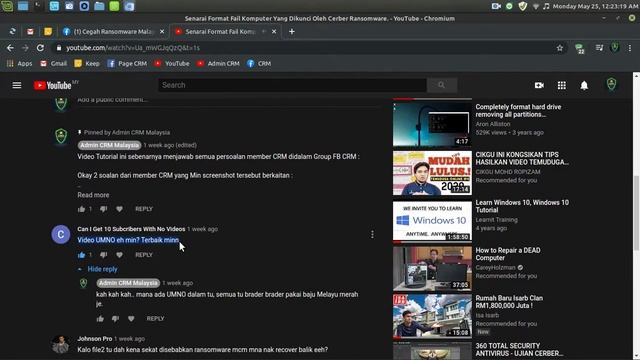Screen dimensions: 640x360
Task: Open the Admin CRM bookmark
Action: click(x=218, y=63)
